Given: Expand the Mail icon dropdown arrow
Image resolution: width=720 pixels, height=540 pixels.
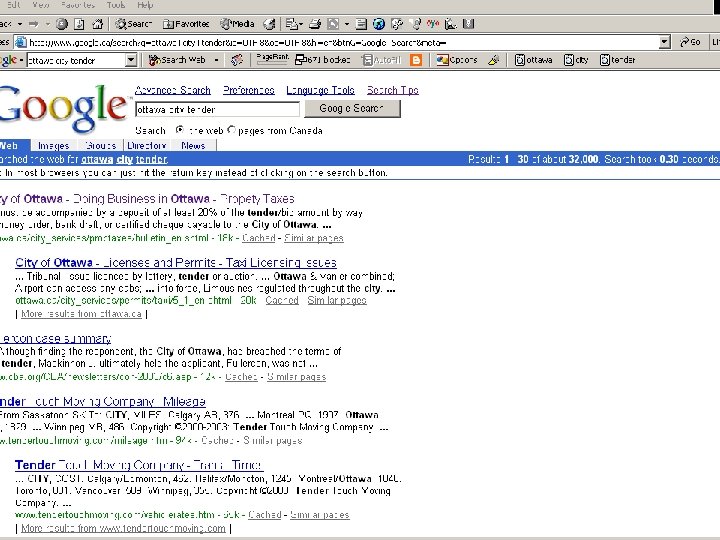Looking at the screenshot, I should 301,24.
